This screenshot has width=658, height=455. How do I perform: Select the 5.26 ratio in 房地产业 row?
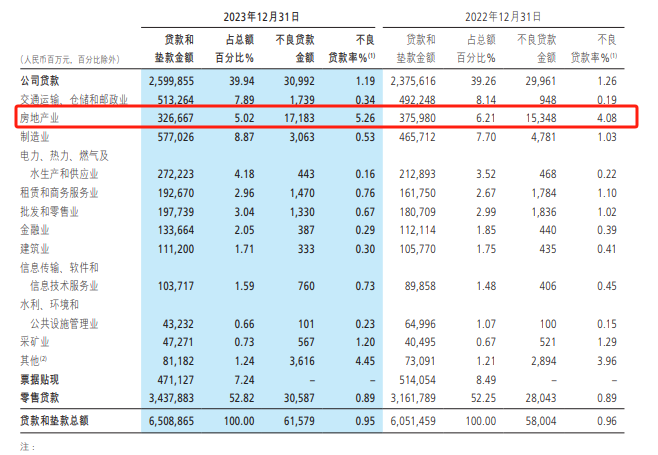point(365,118)
